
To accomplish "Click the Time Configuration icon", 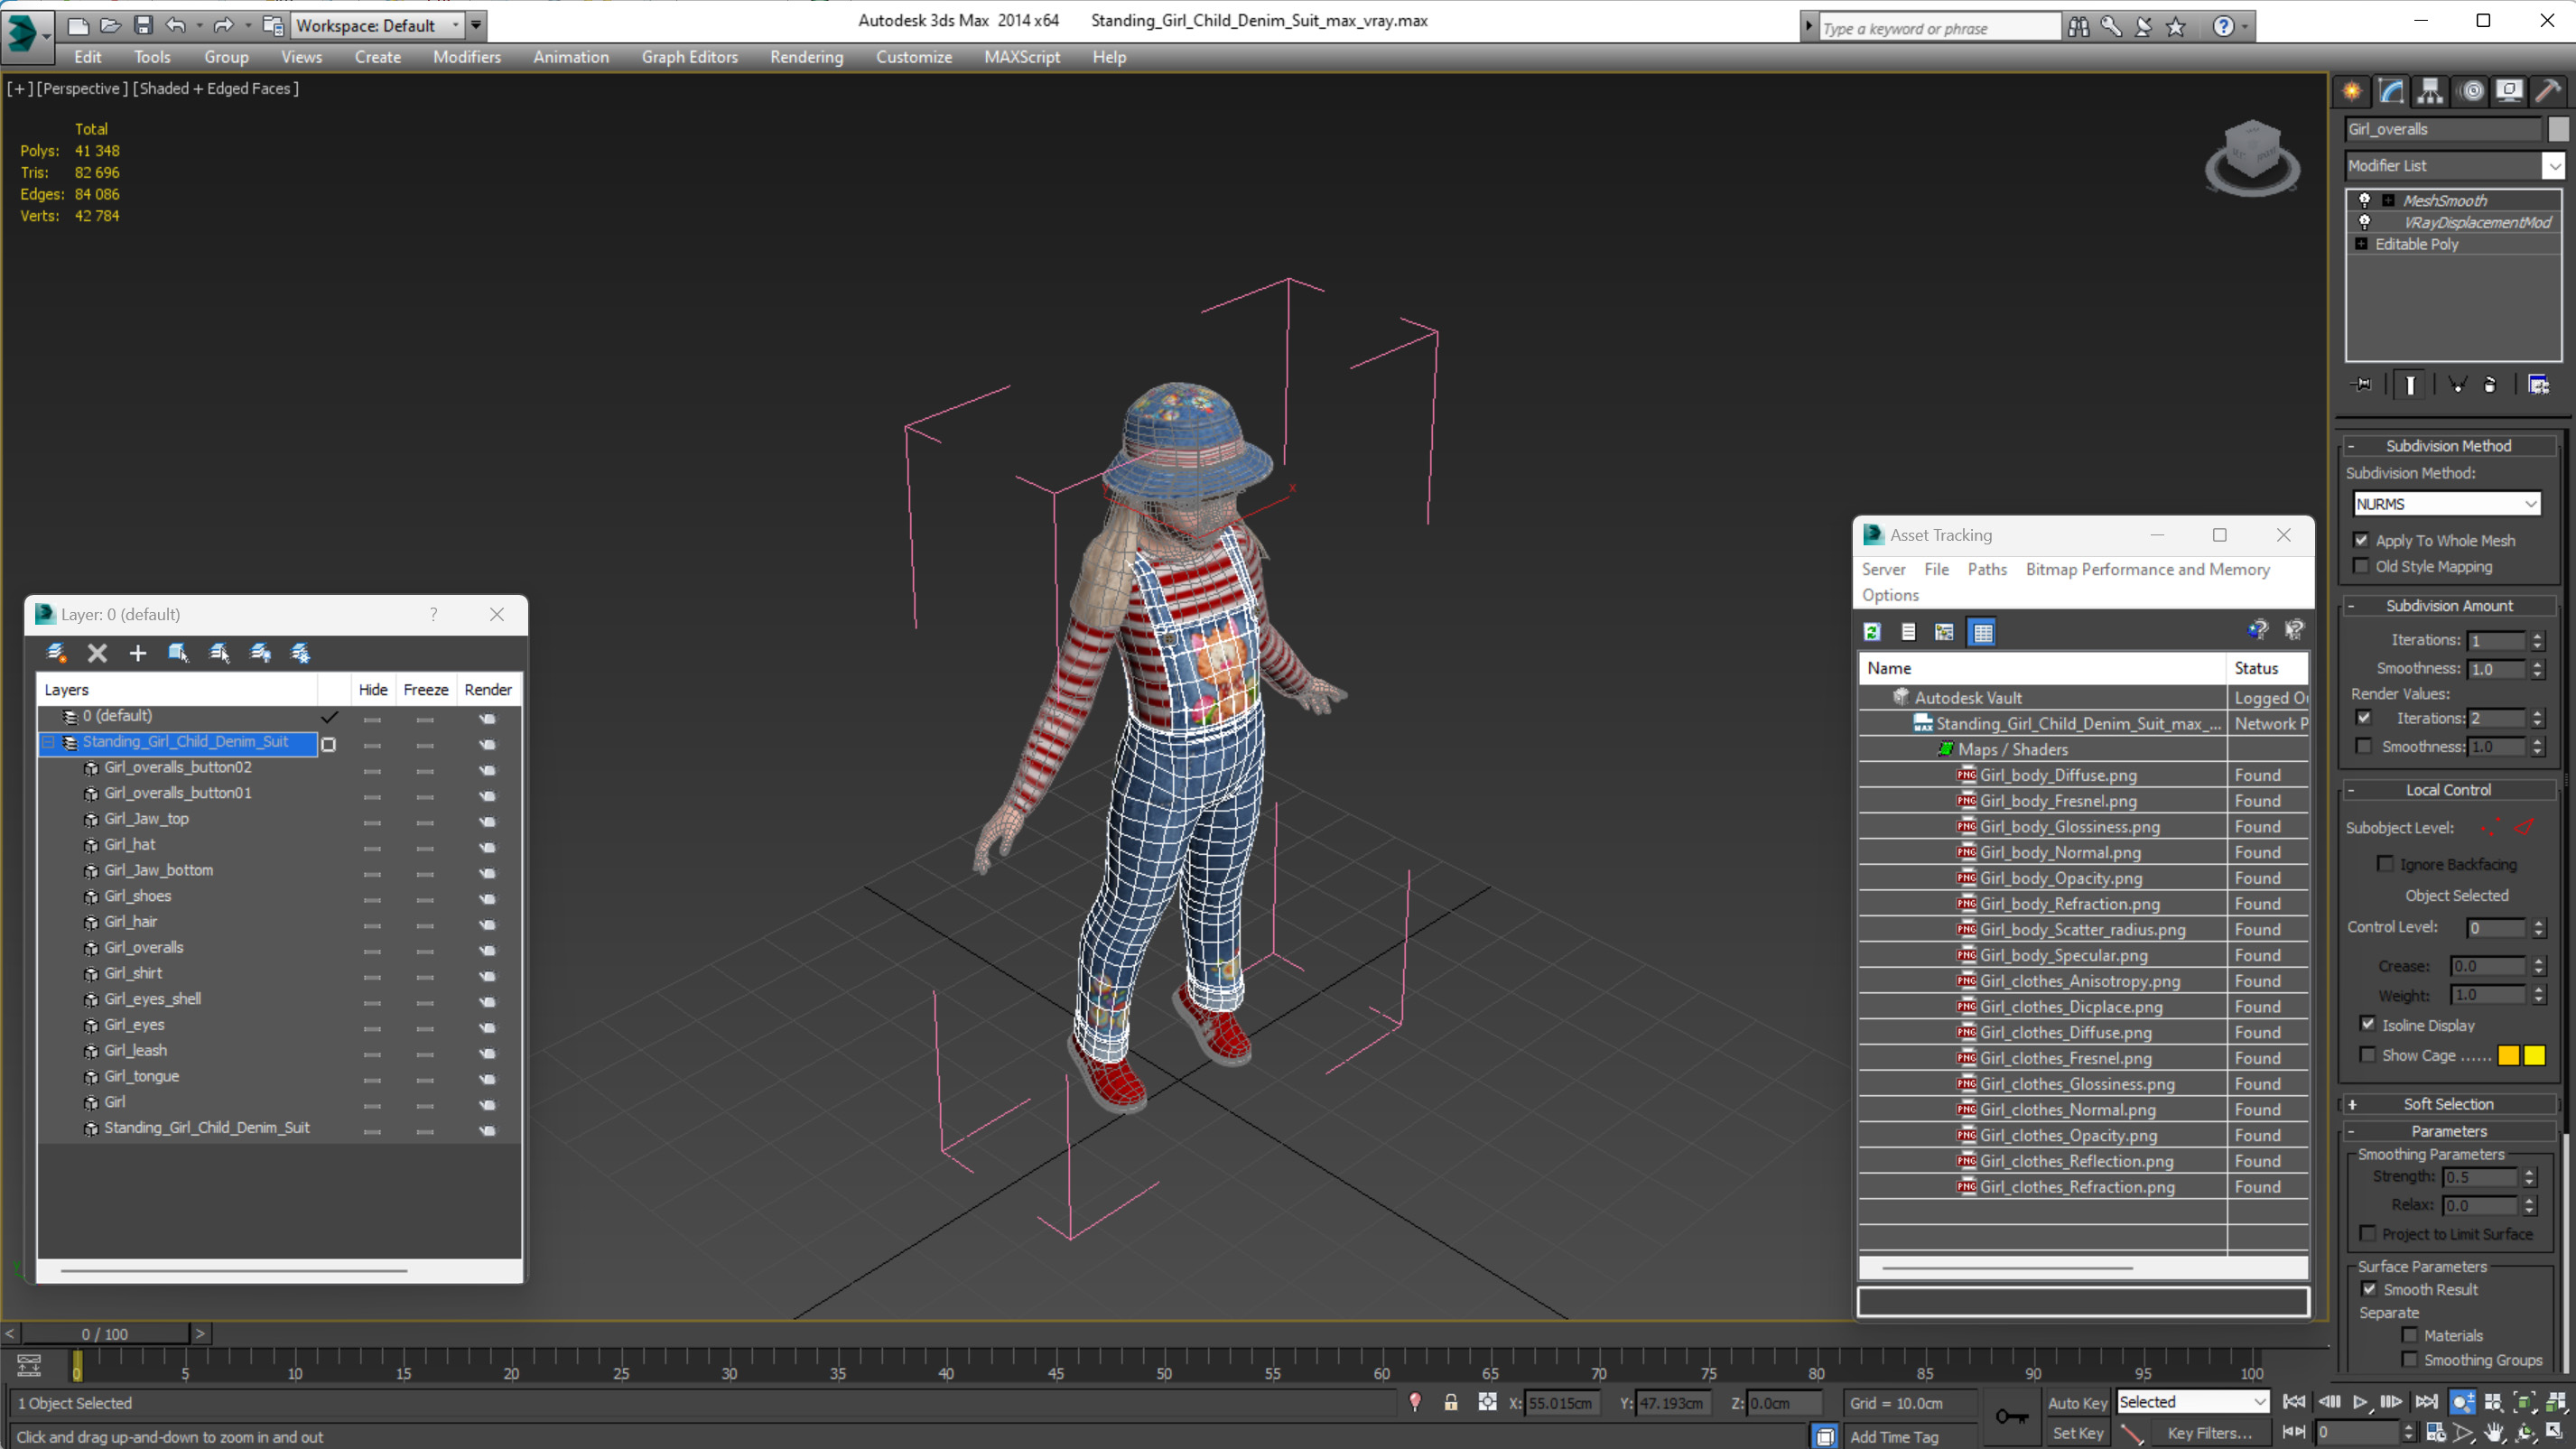I will [x=2435, y=1433].
